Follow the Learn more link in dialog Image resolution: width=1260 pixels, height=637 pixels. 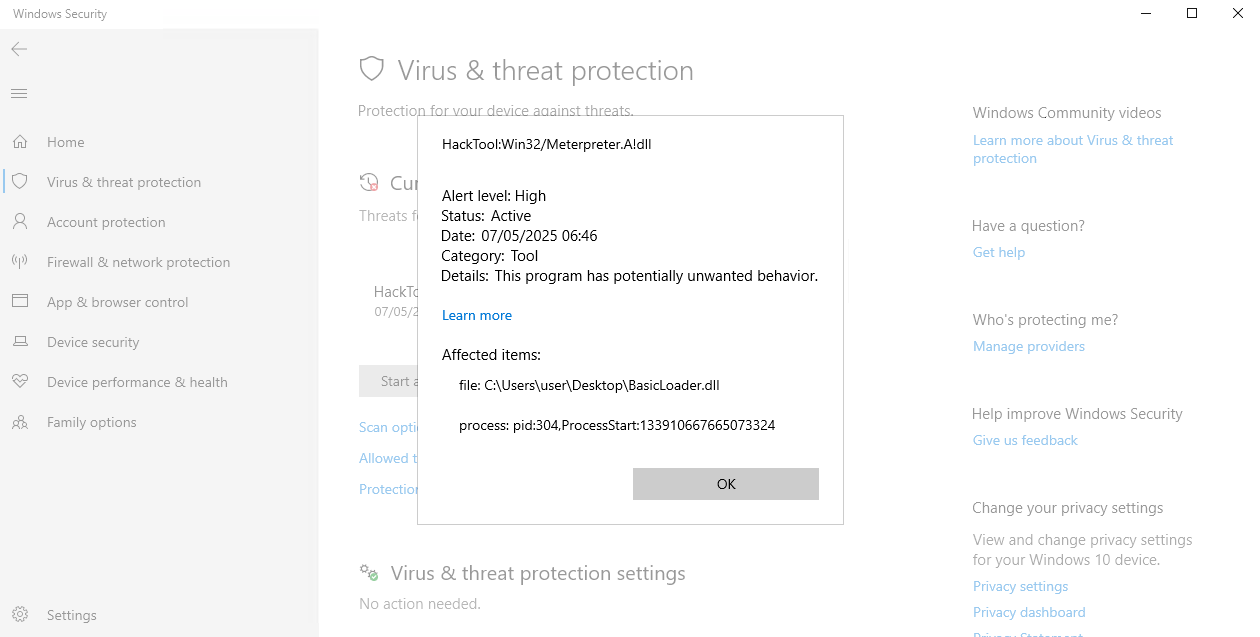[477, 315]
